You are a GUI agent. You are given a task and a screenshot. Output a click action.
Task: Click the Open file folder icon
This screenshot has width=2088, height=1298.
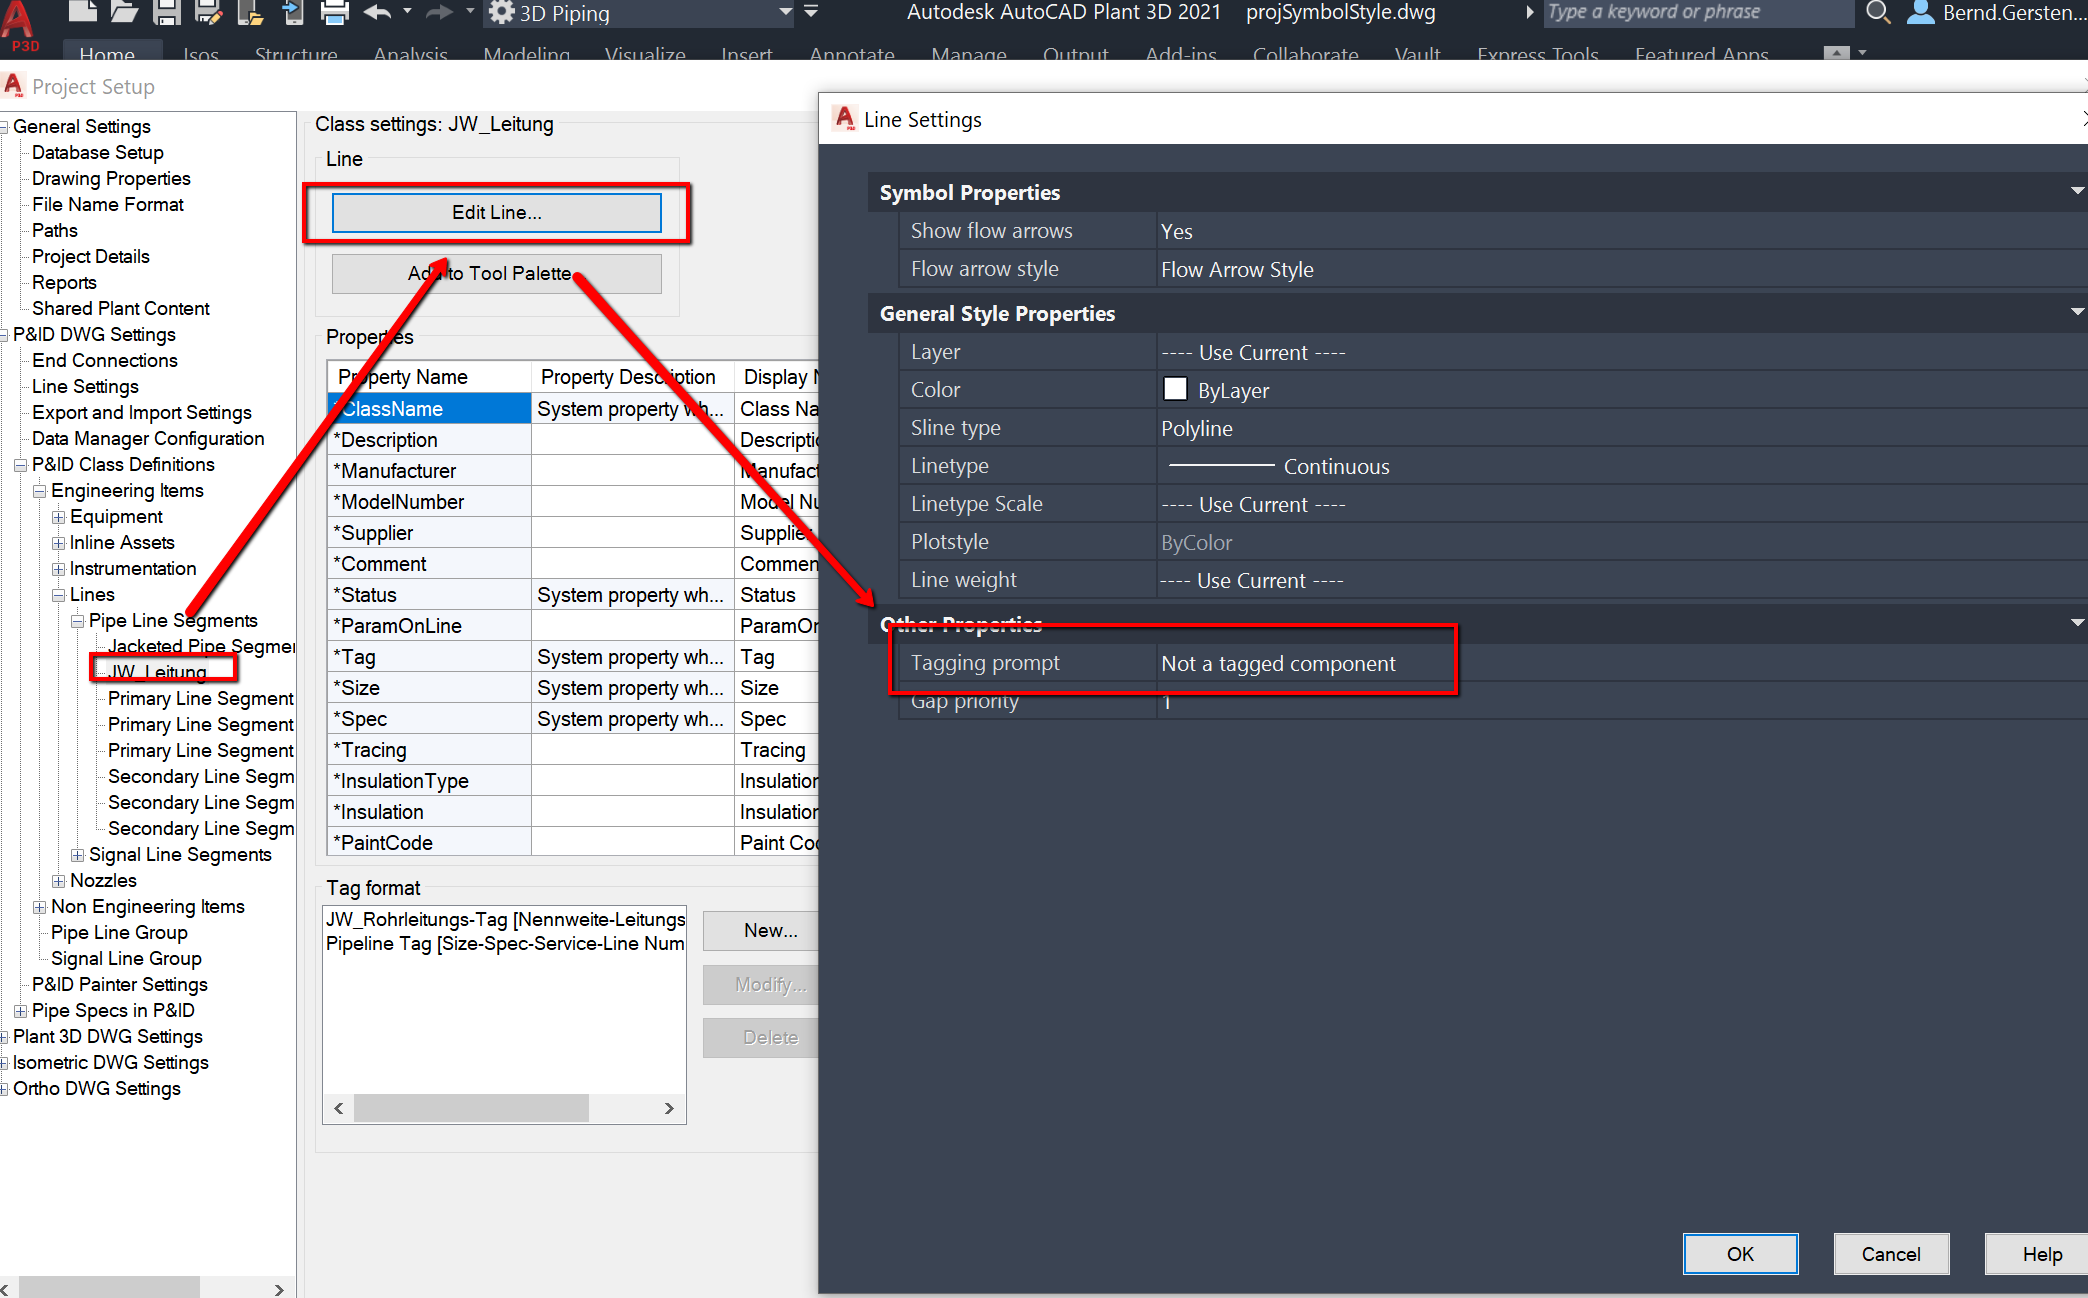124,12
